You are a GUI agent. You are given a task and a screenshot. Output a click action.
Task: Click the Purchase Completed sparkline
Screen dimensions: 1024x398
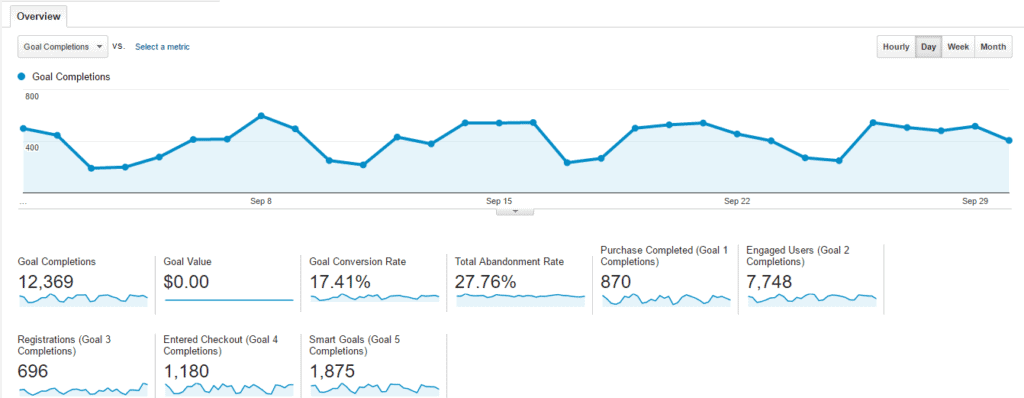pyautogui.click(x=666, y=299)
